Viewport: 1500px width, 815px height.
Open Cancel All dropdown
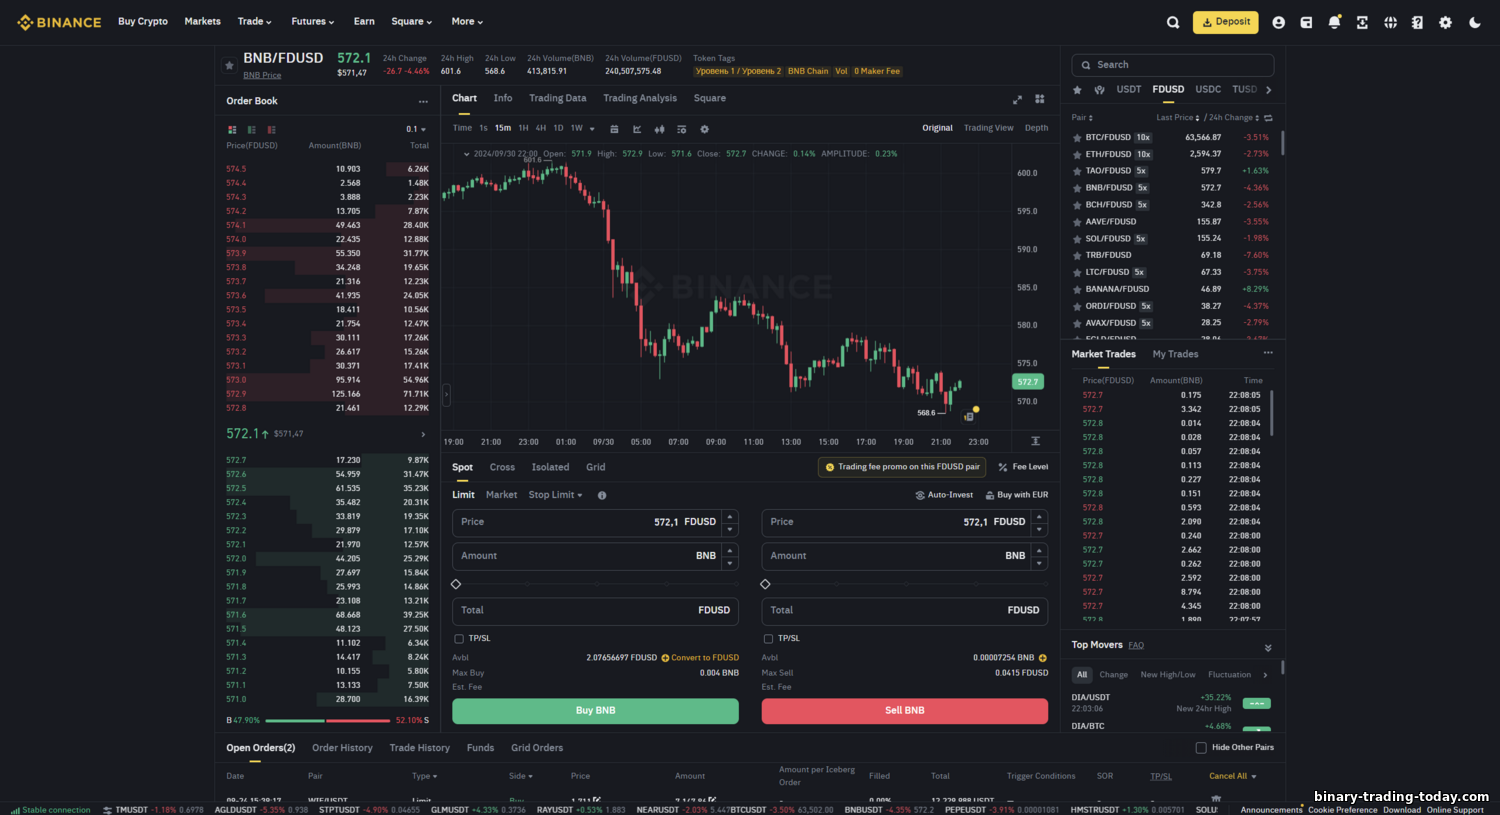1233,776
